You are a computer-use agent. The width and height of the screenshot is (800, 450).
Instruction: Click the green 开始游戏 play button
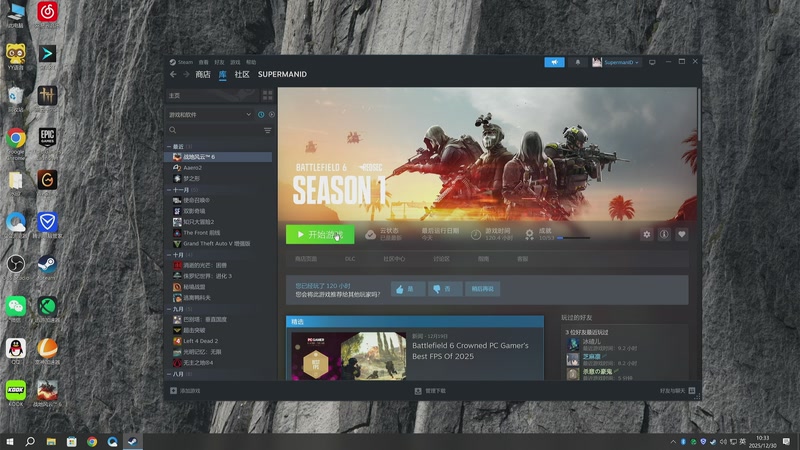320,235
